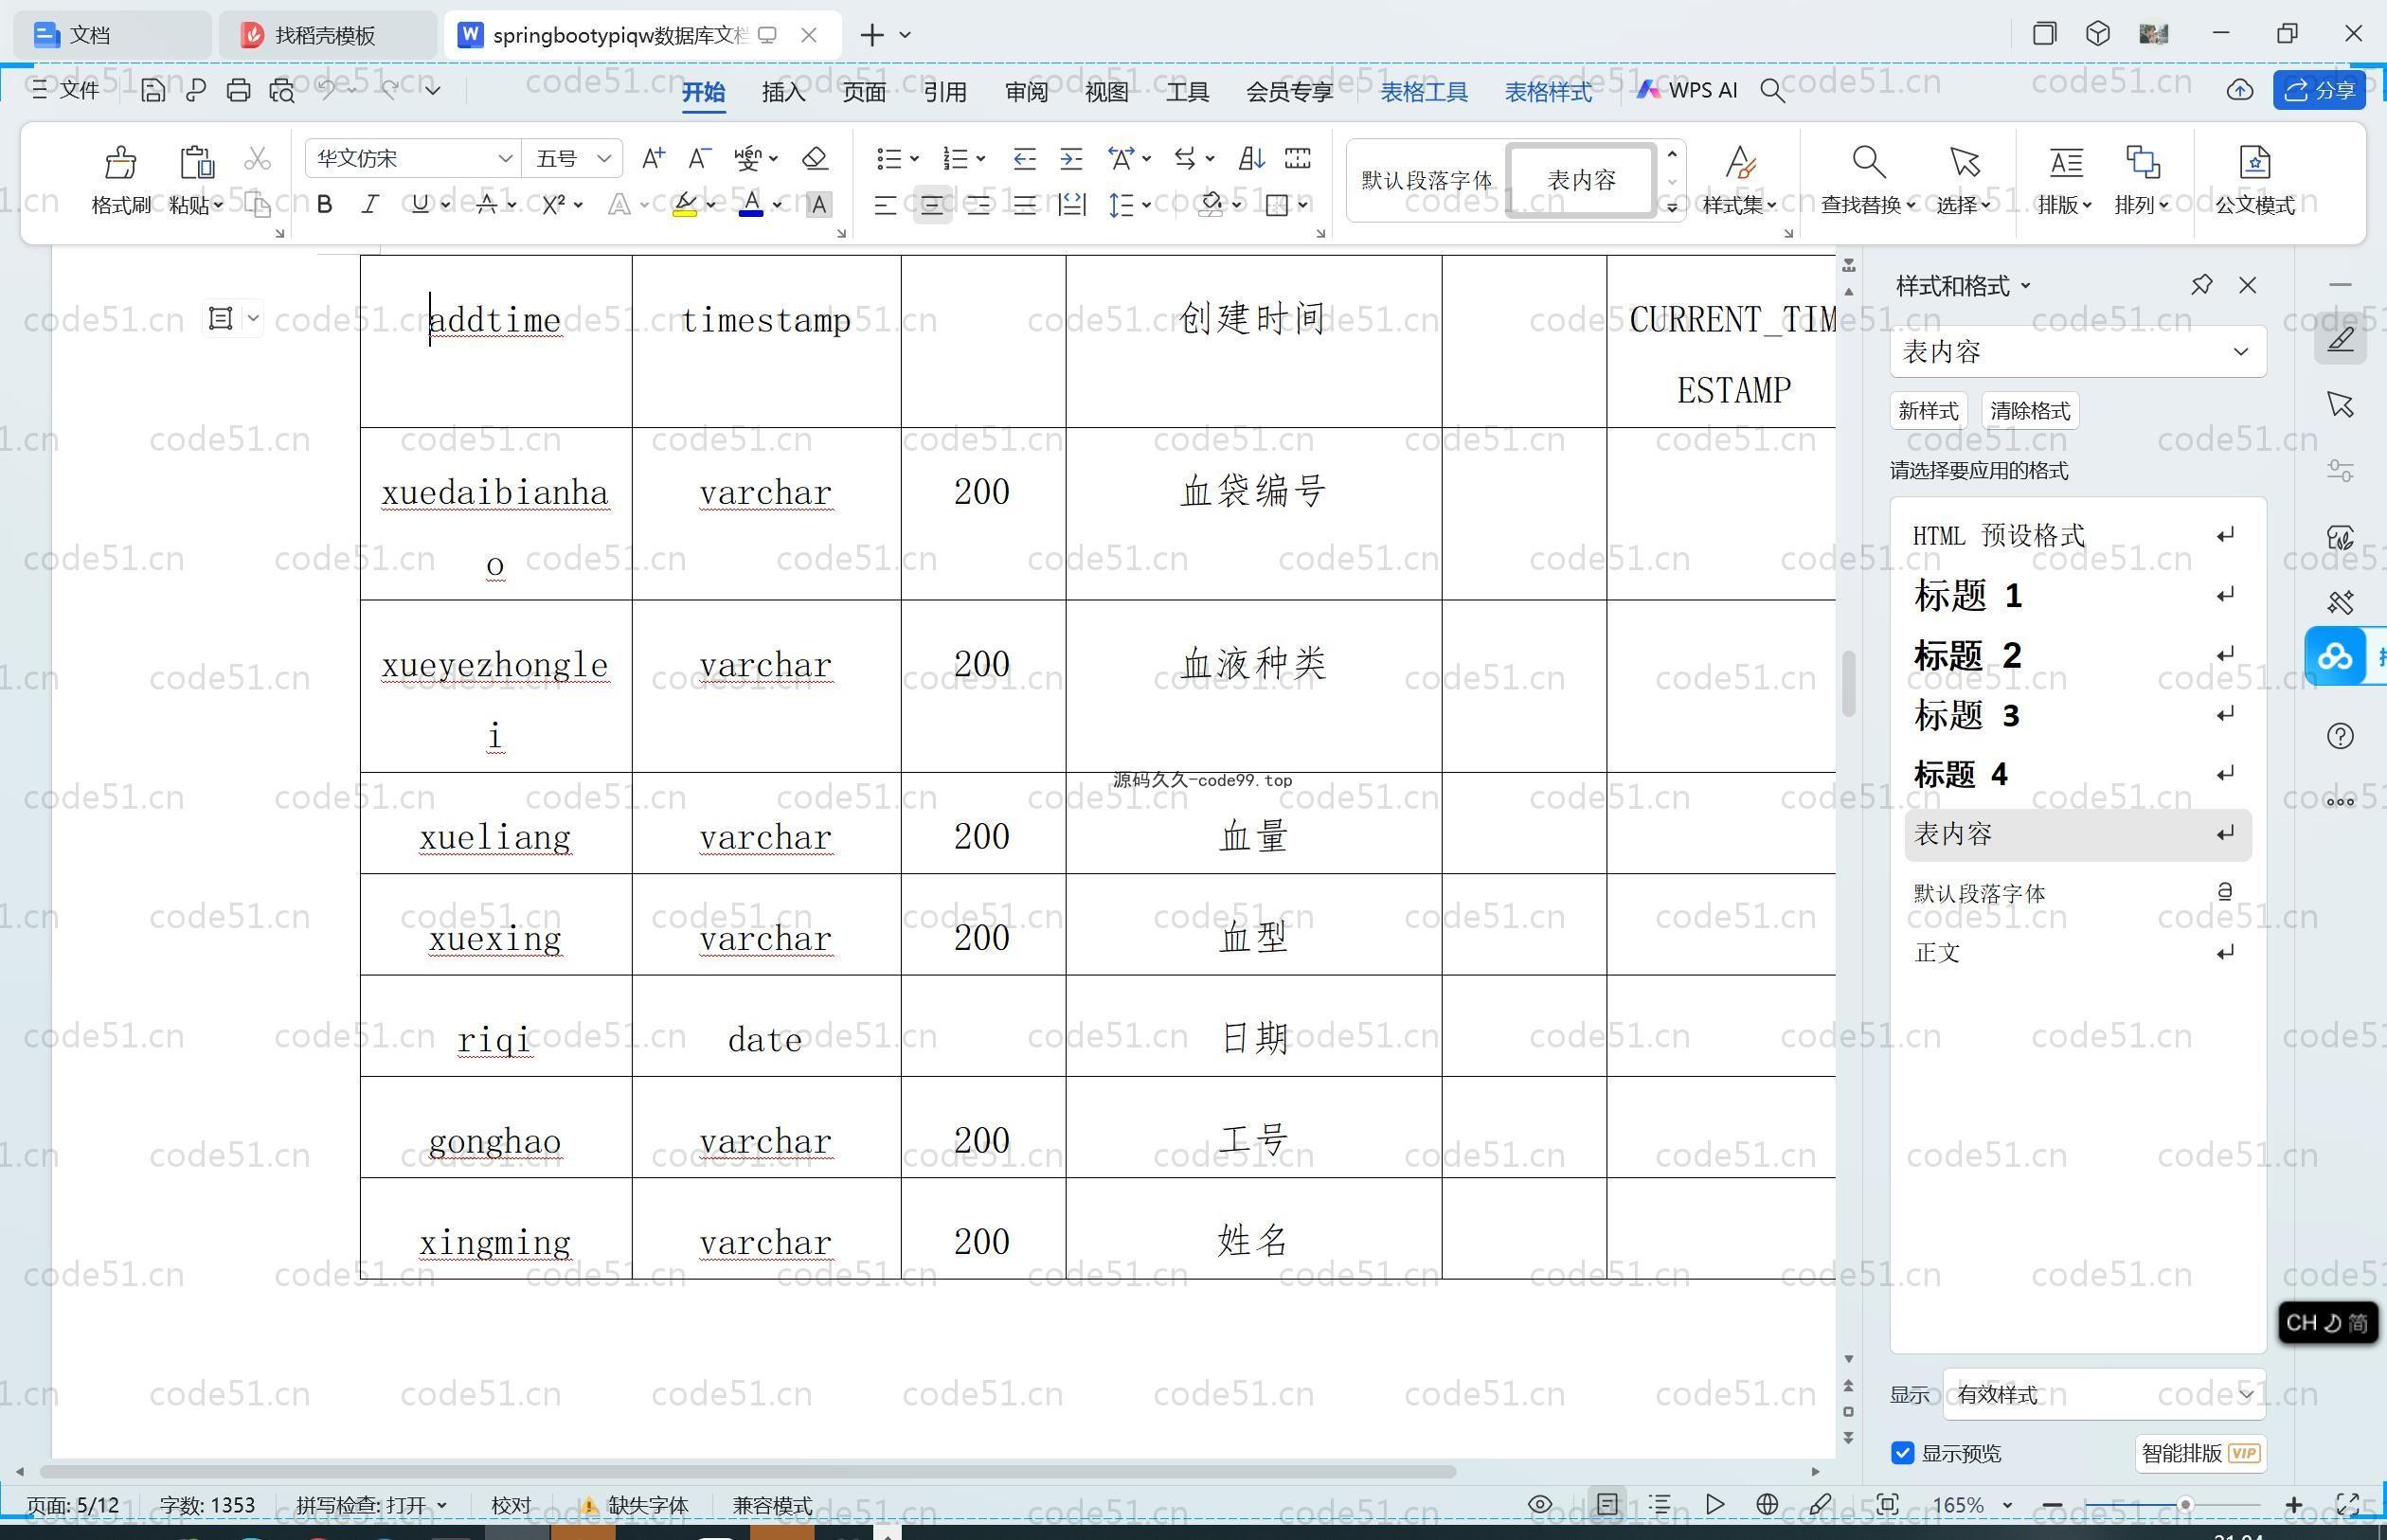The width and height of the screenshot is (2387, 1540).
Task: Open the Table Tools (表格工具) tab
Action: coord(1424,92)
